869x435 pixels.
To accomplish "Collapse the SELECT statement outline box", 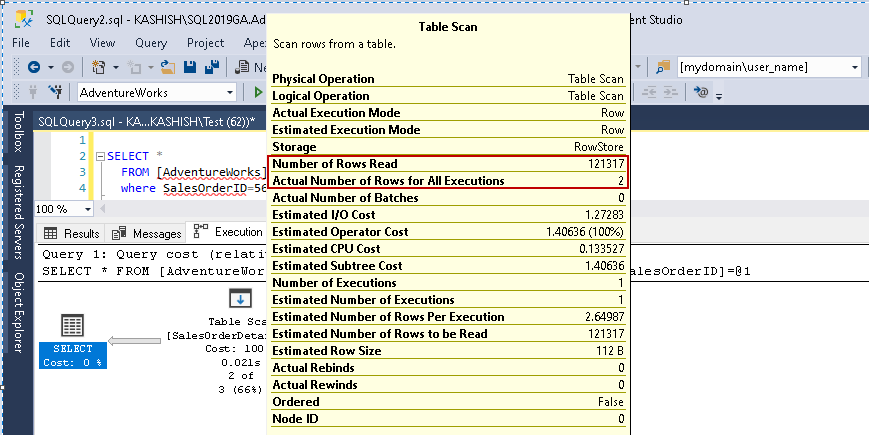I will [100, 156].
